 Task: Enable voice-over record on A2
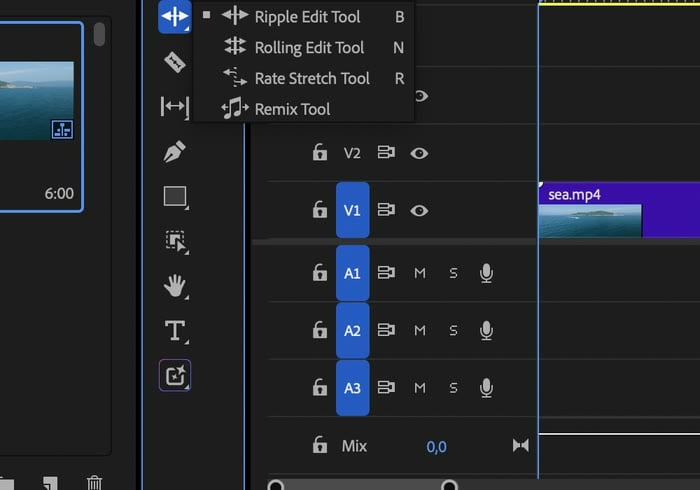click(x=486, y=331)
